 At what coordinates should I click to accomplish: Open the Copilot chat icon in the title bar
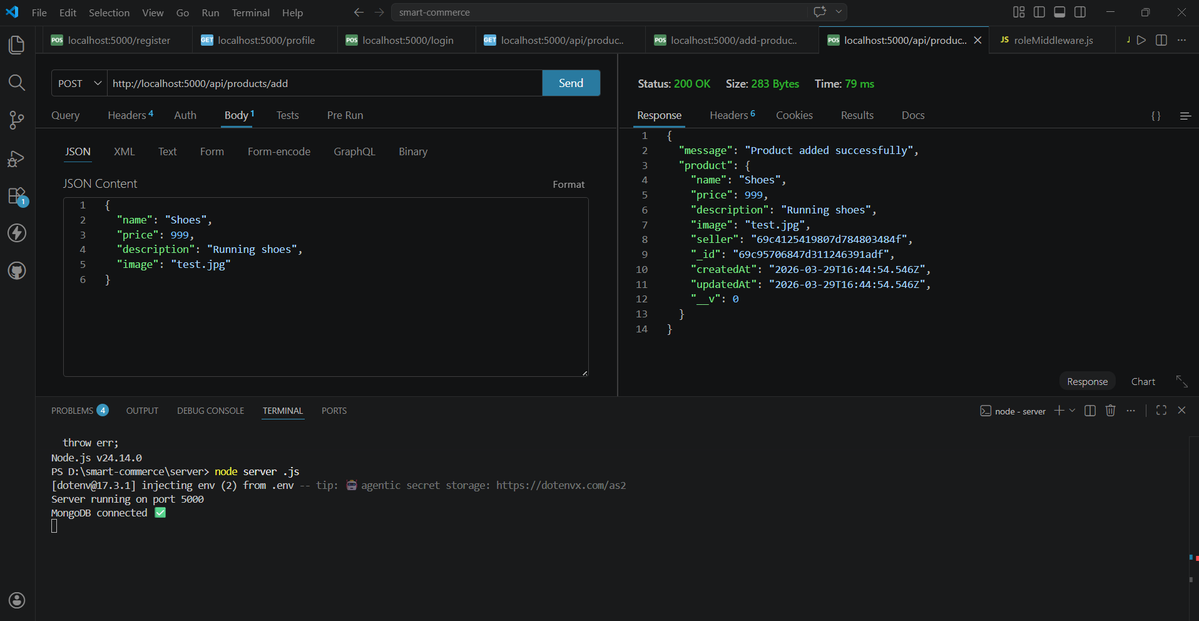pos(820,12)
